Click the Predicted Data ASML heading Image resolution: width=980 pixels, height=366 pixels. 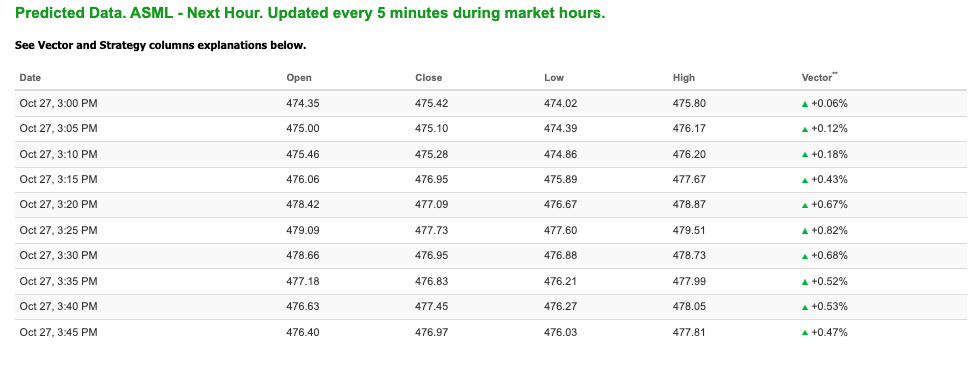point(310,13)
